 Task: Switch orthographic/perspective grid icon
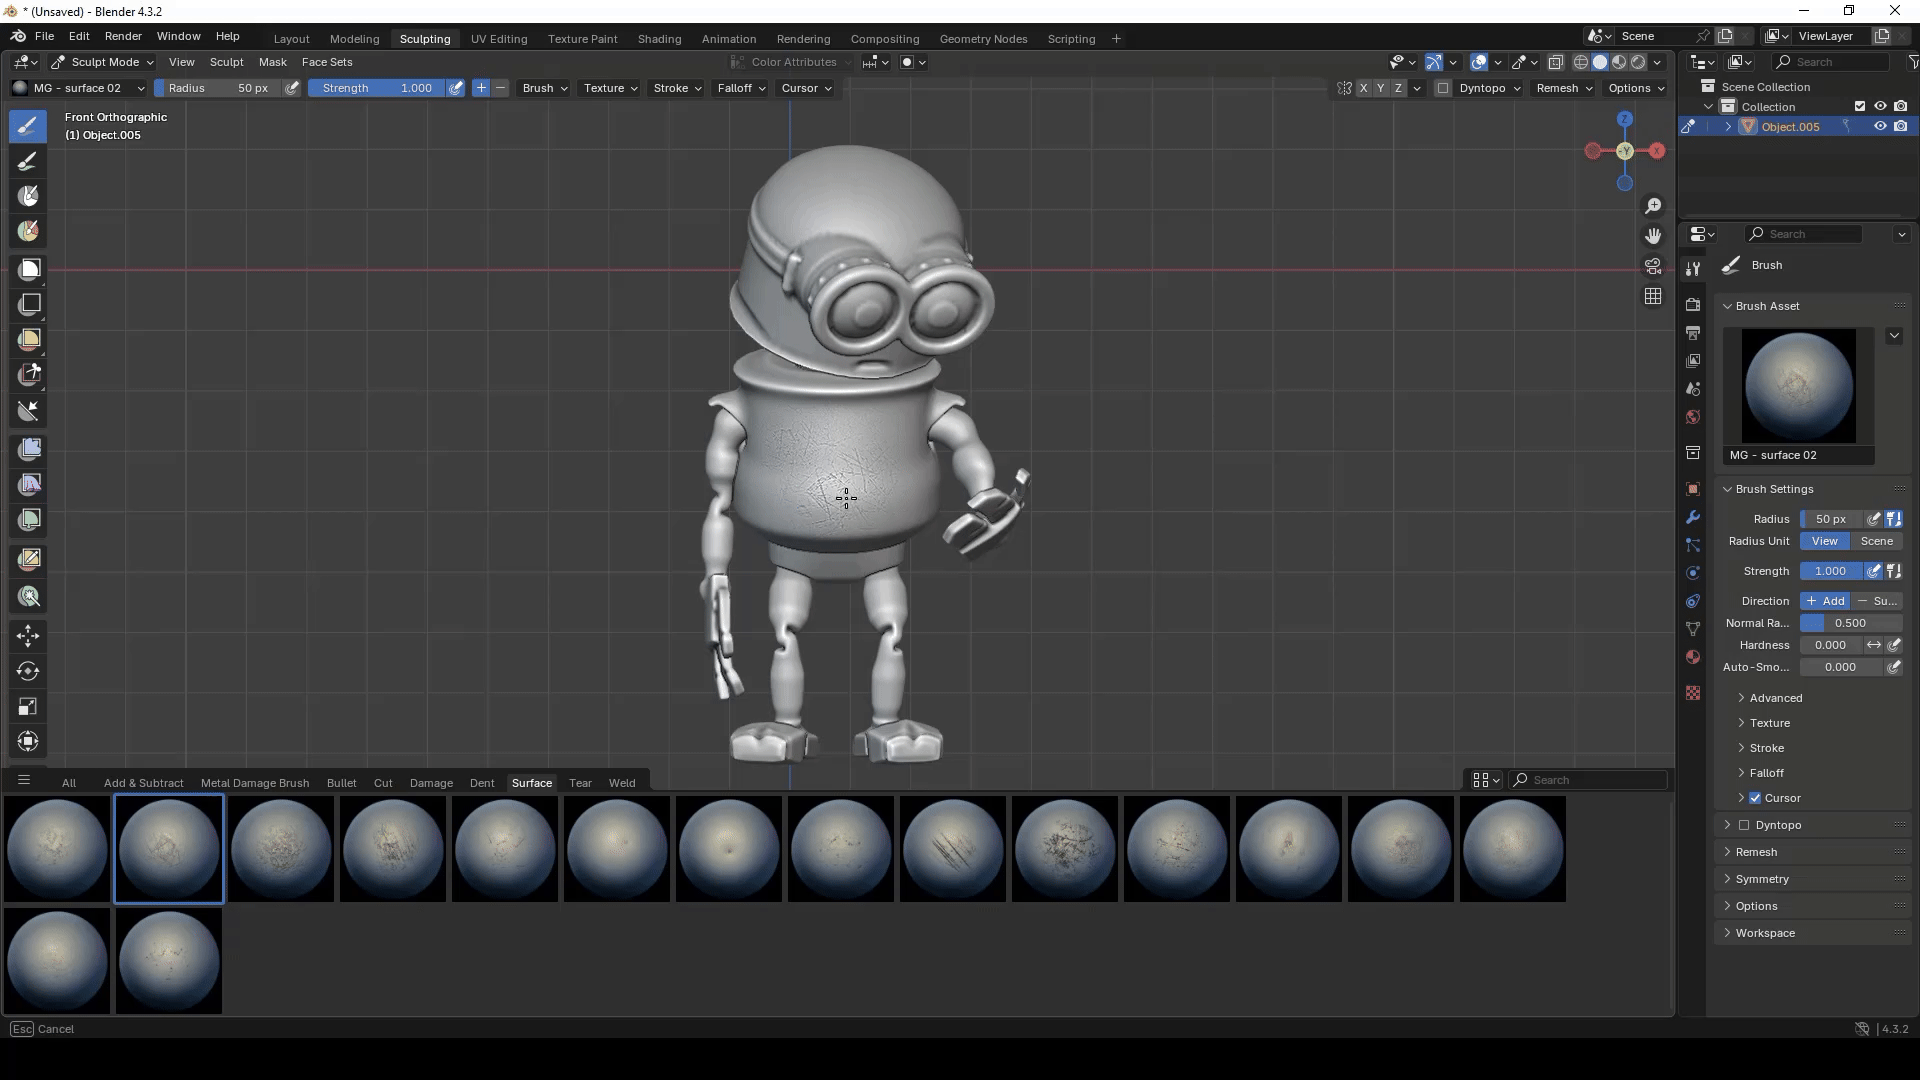pyautogui.click(x=1653, y=296)
